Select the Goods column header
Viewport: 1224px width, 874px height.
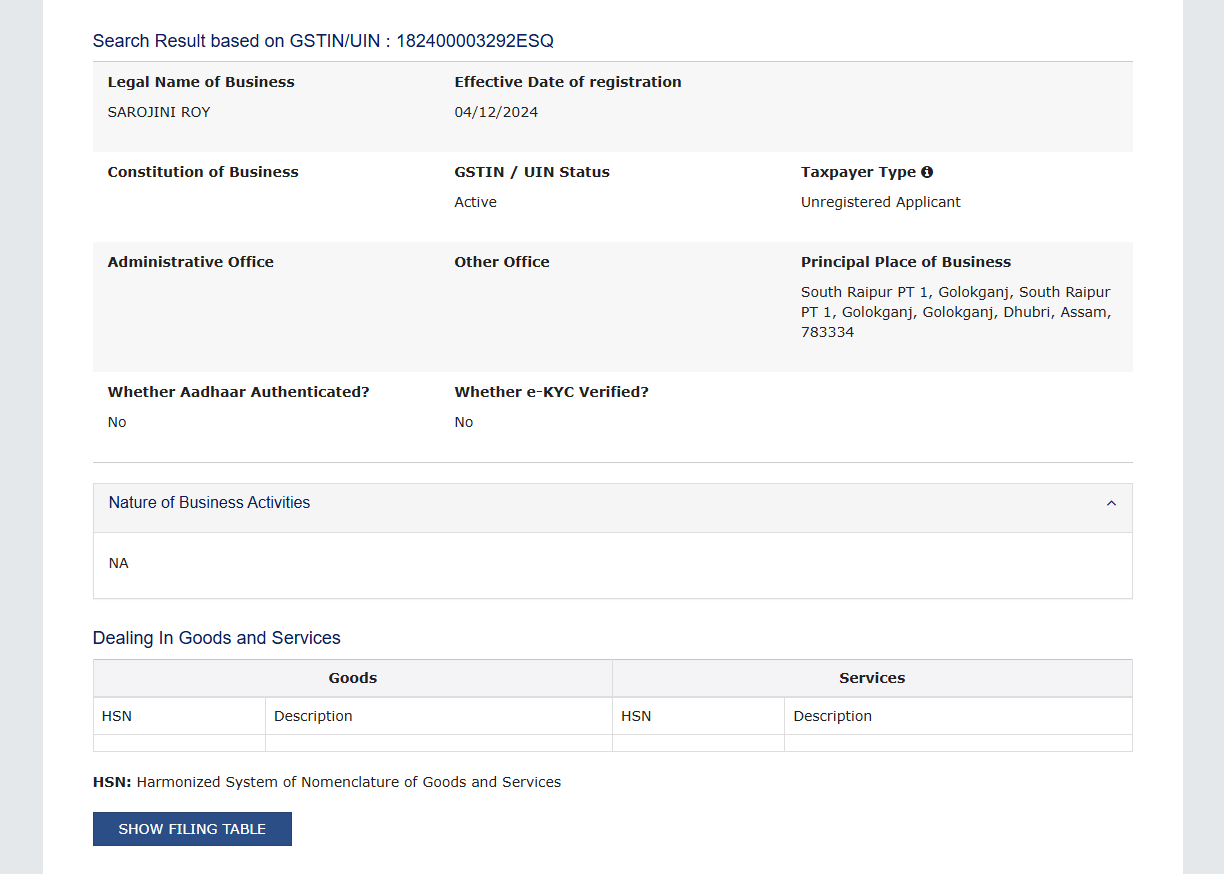pos(353,678)
